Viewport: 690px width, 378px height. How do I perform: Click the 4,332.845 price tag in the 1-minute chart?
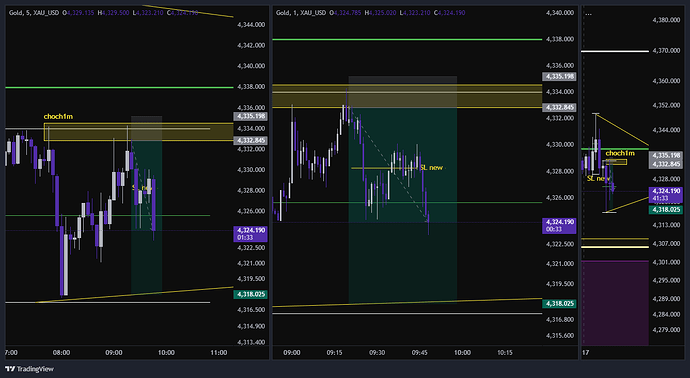(x=559, y=107)
